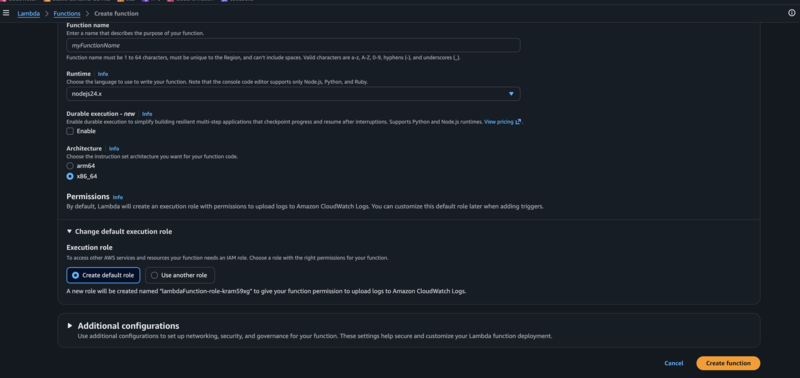The image size is (800, 378).
Task: Expand Additional configurations section
Action: click(70, 325)
